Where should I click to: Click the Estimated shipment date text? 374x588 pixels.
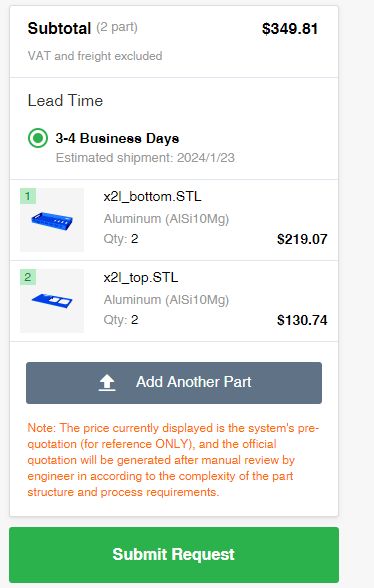[x=145, y=158]
